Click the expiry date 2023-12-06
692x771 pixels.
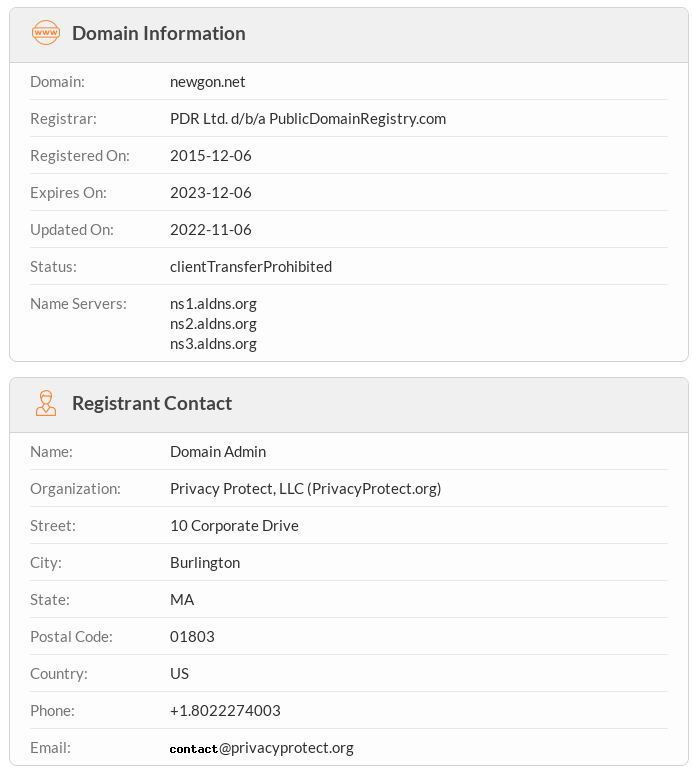[210, 193]
